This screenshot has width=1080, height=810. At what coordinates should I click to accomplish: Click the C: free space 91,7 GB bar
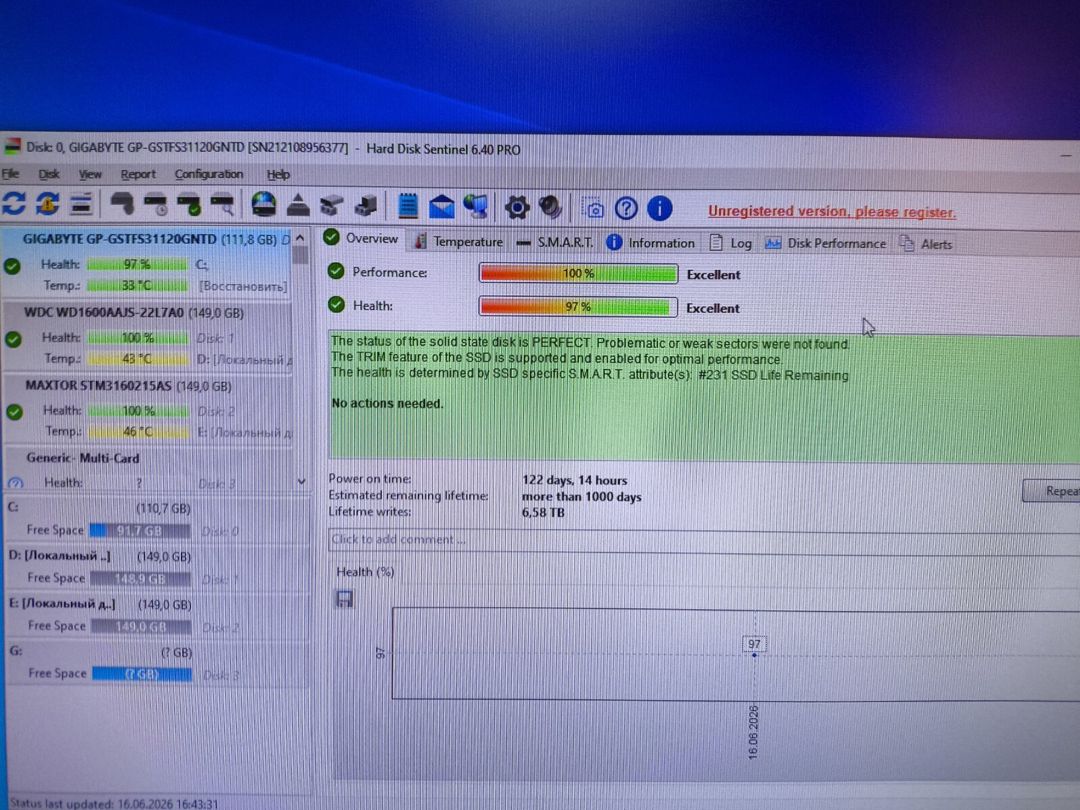(140, 530)
